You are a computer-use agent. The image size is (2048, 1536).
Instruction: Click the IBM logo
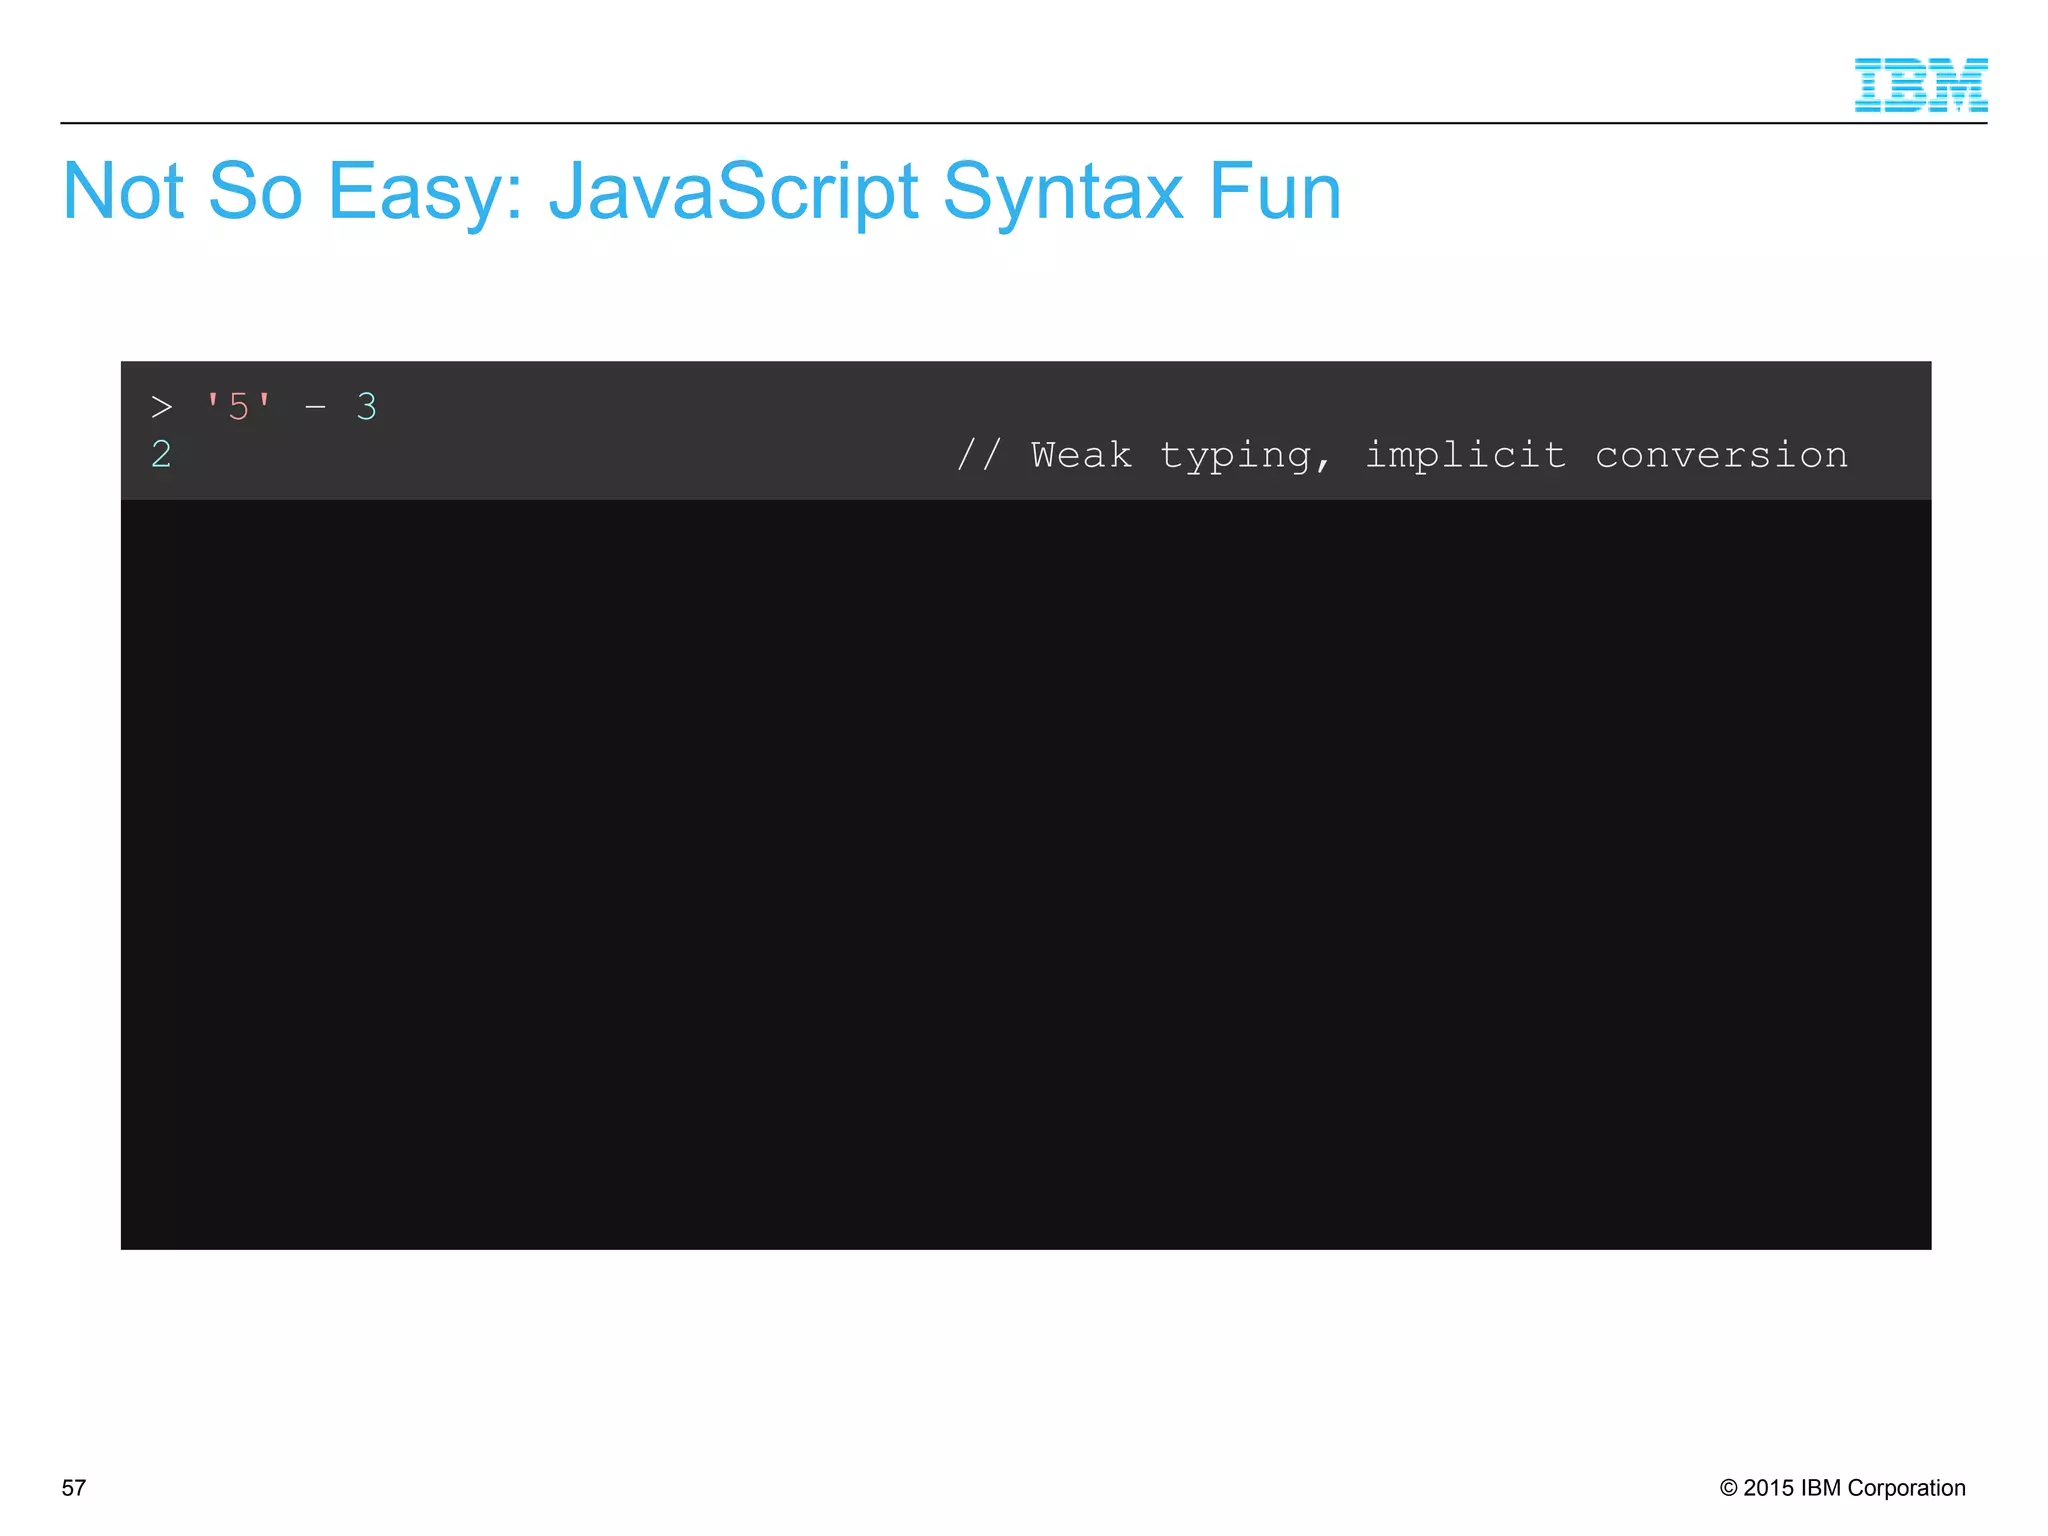(1920, 85)
